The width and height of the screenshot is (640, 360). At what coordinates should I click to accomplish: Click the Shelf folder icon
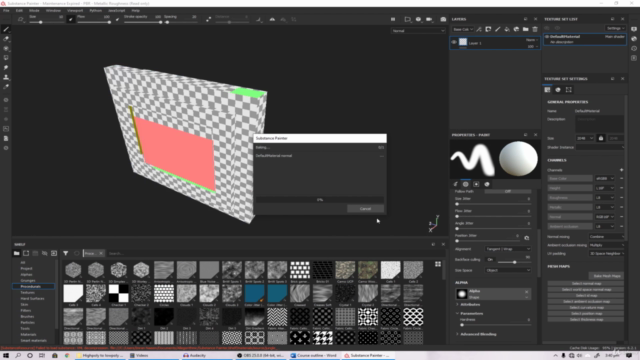click(x=17, y=253)
